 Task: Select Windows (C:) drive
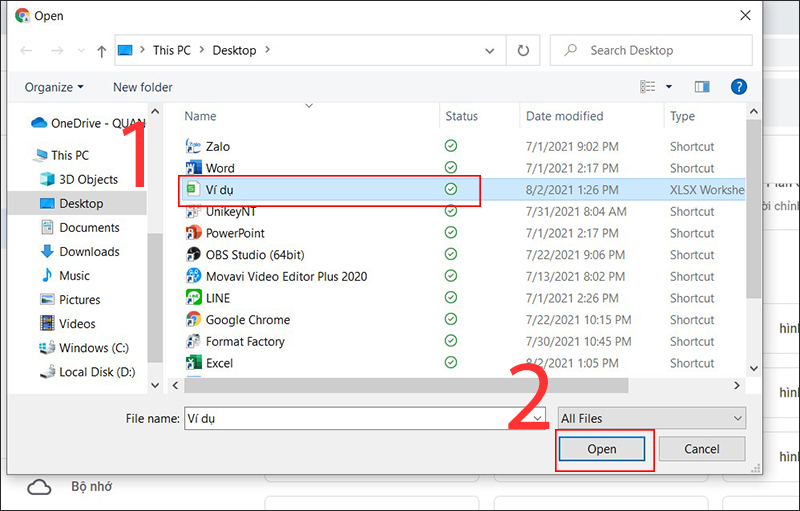(x=94, y=348)
